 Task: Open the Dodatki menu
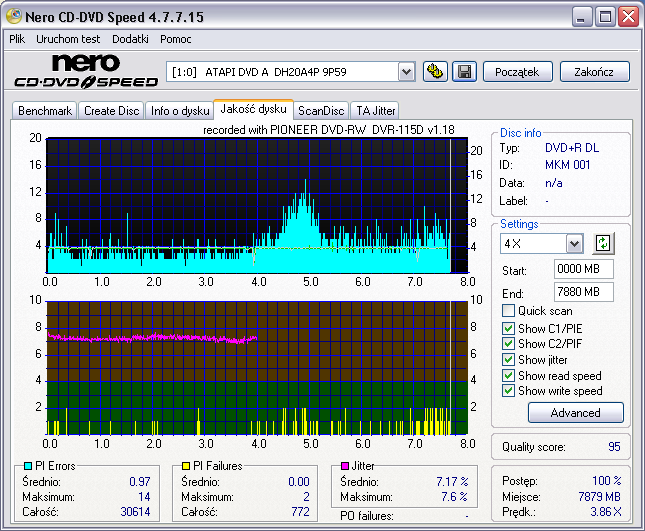[130, 39]
